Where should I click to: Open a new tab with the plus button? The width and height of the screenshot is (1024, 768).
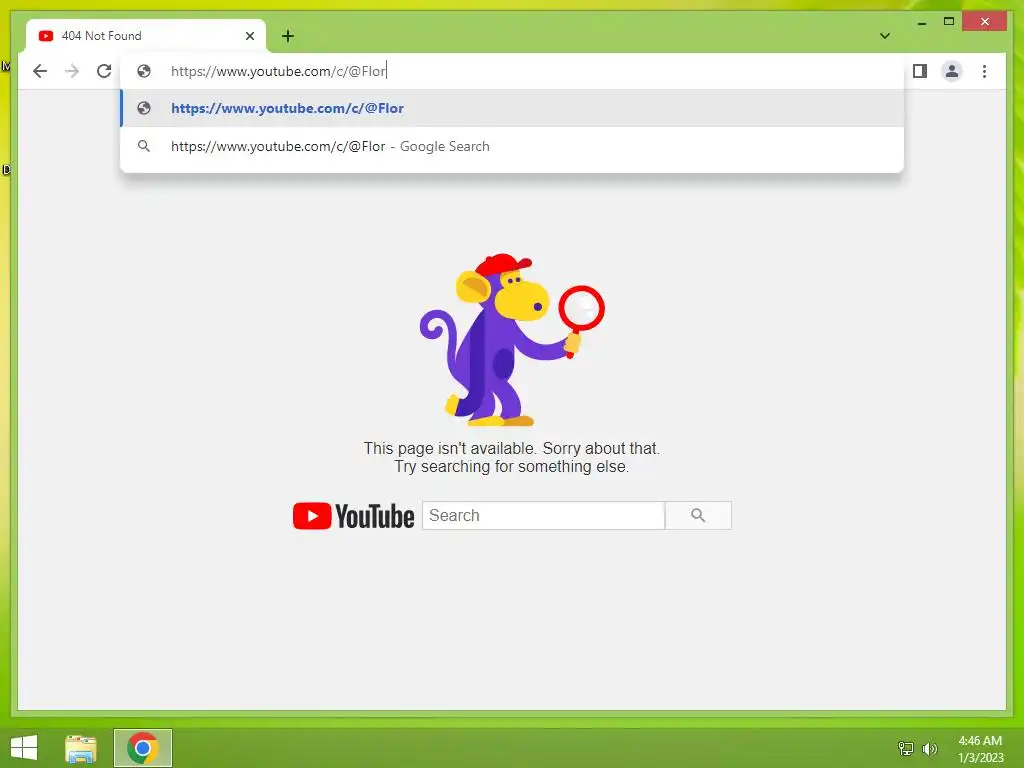click(288, 36)
